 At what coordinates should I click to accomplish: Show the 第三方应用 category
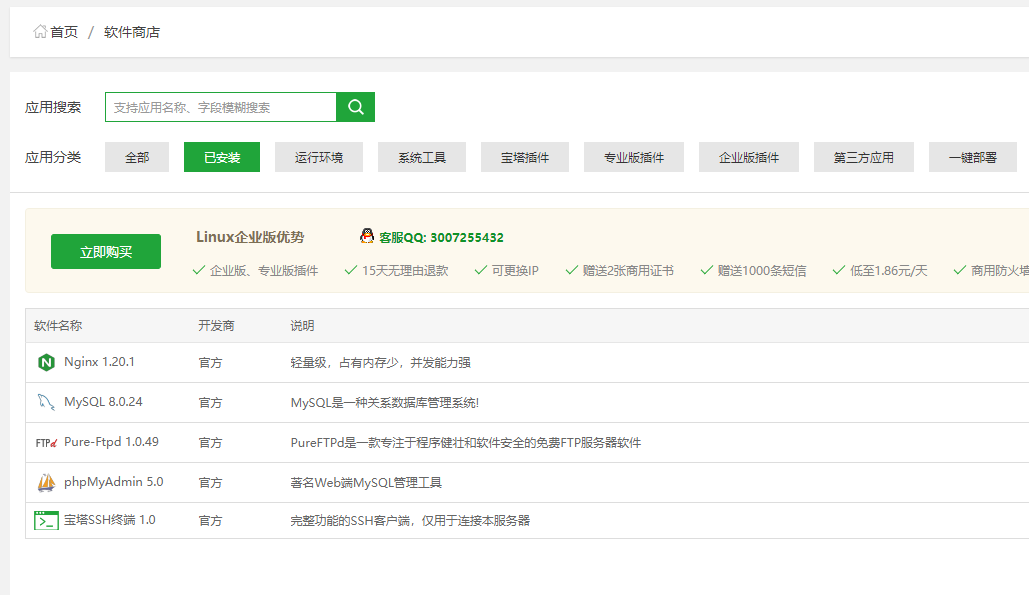[x=864, y=157]
